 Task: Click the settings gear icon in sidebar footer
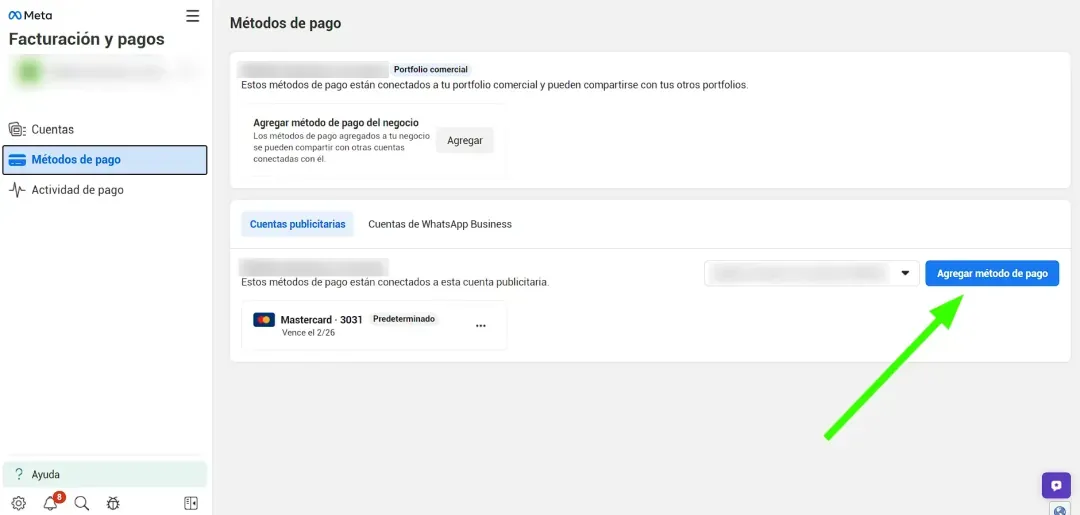click(18, 503)
